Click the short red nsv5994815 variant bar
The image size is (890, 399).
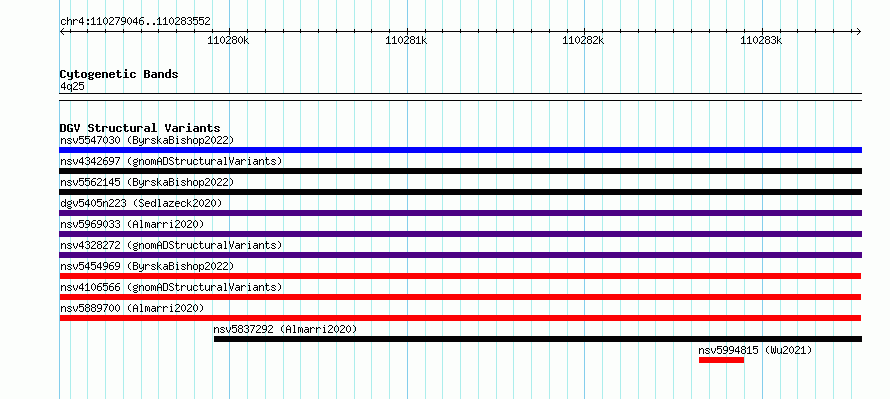point(721,360)
